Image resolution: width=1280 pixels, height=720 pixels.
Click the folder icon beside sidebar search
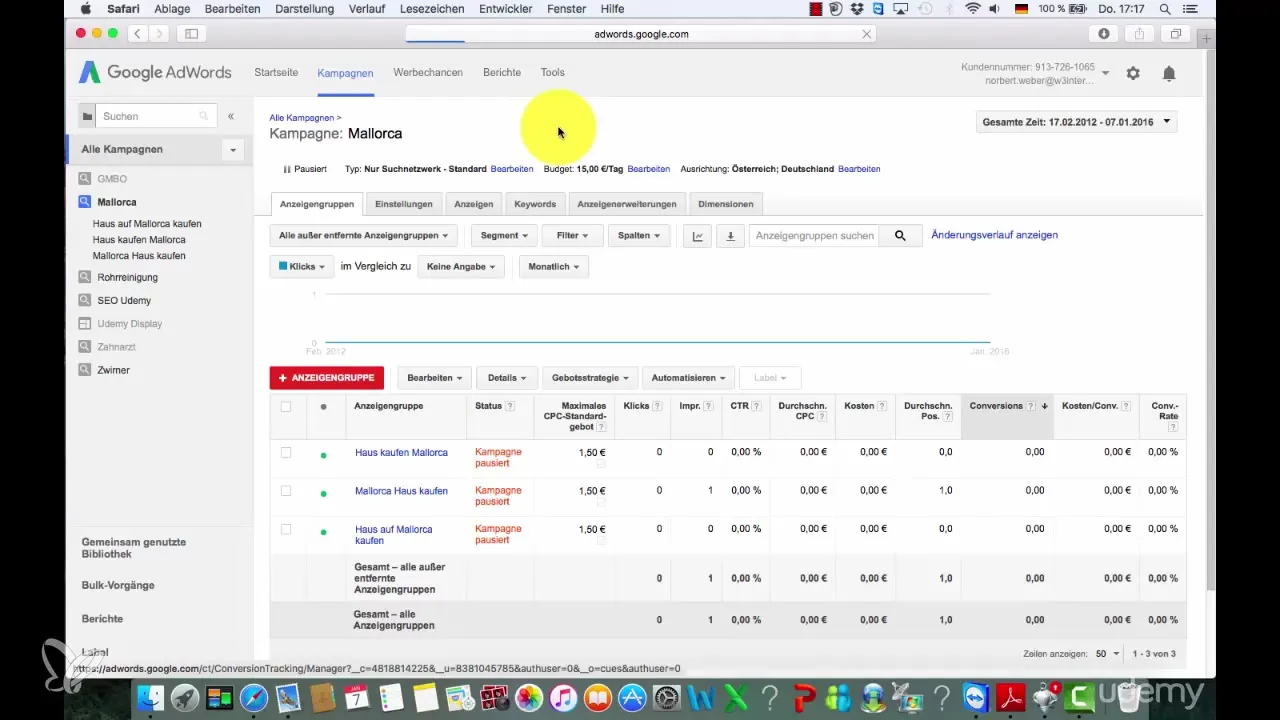point(88,116)
